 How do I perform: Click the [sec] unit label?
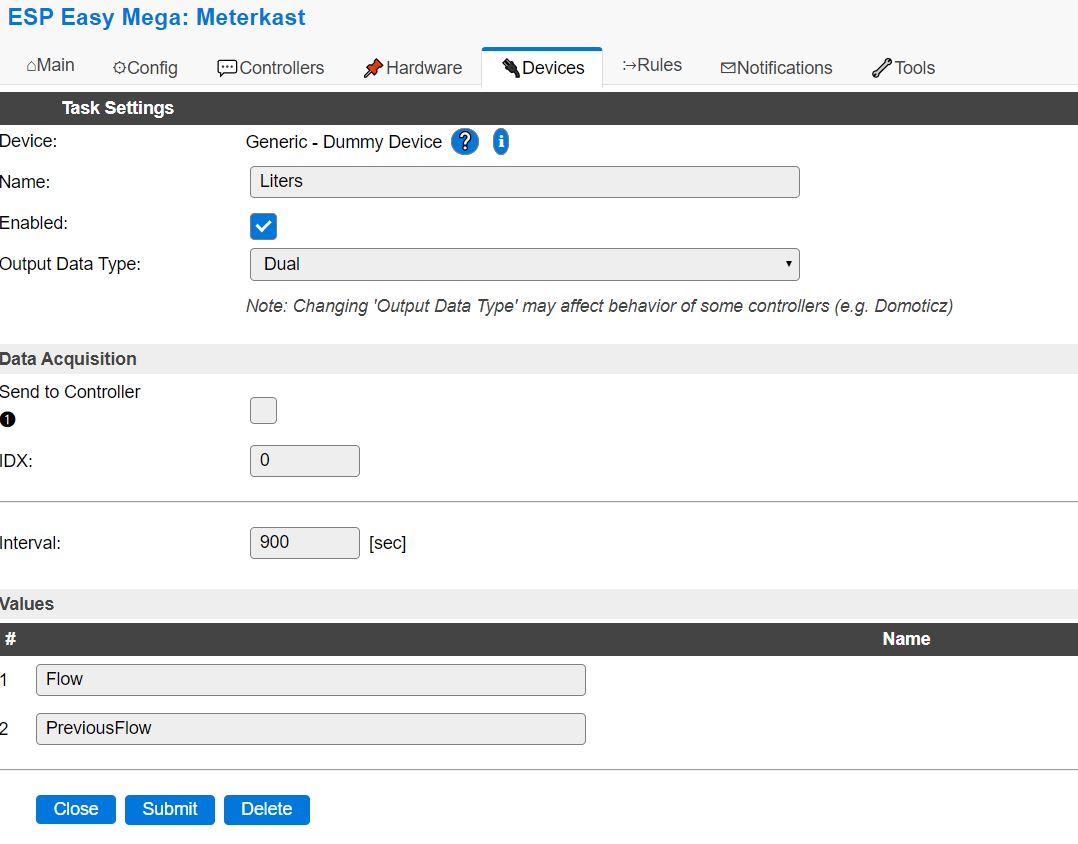point(388,543)
